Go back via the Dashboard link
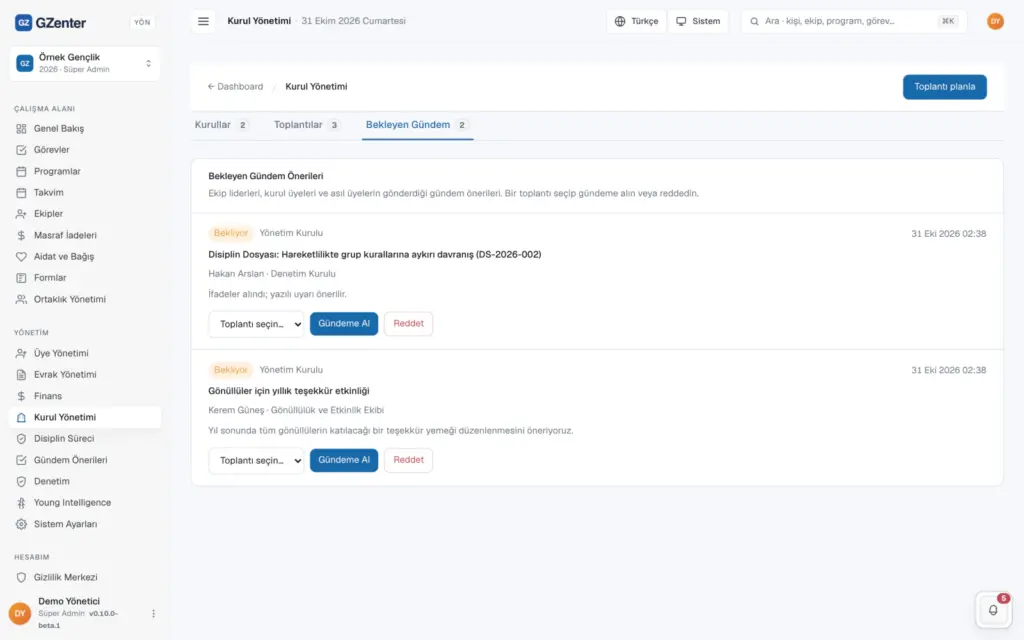 click(235, 86)
